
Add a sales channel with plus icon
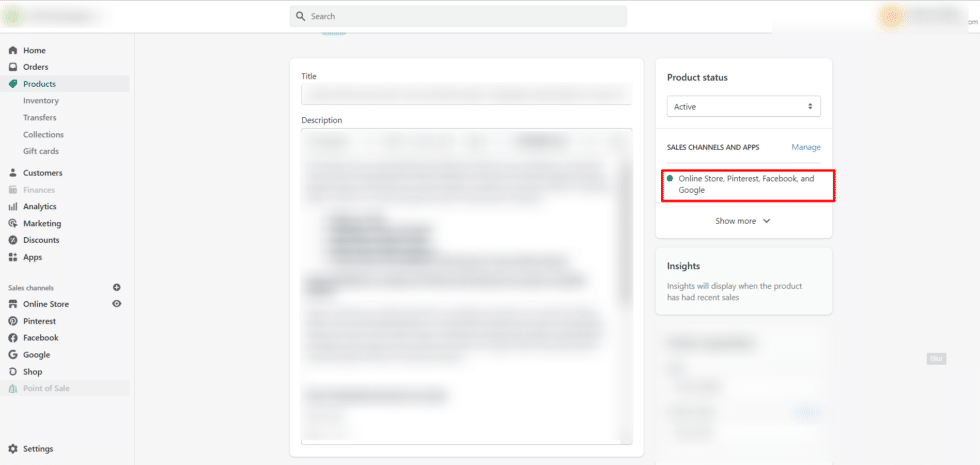coord(117,288)
